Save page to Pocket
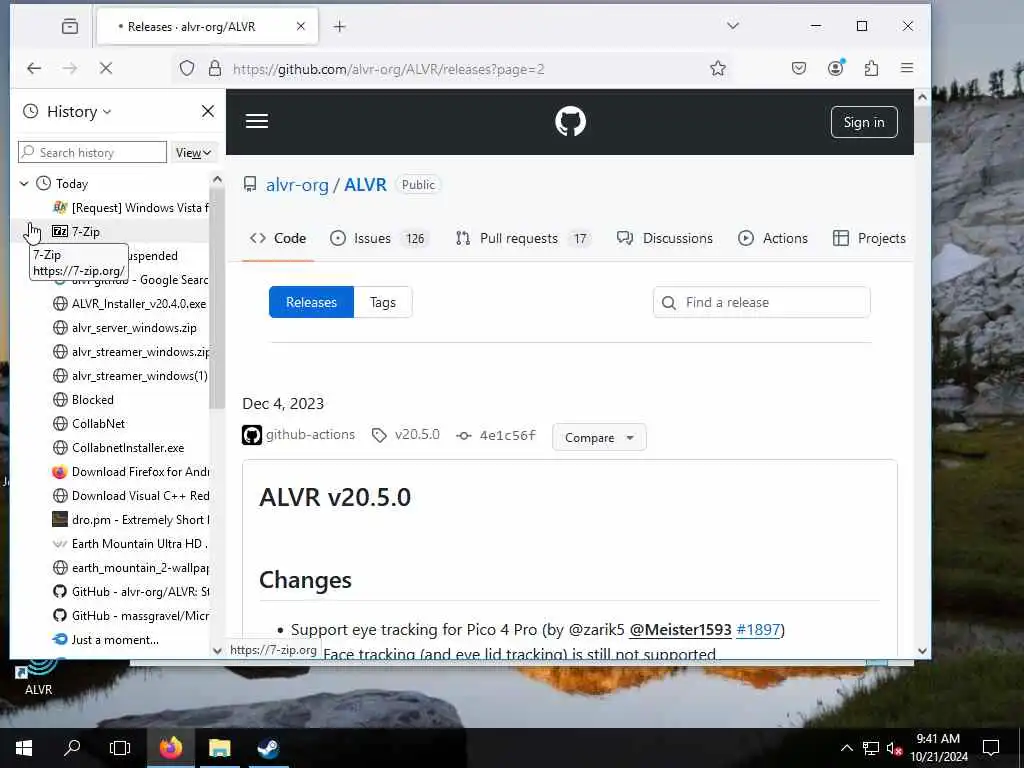The image size is (1024, 768). [799, 69]
